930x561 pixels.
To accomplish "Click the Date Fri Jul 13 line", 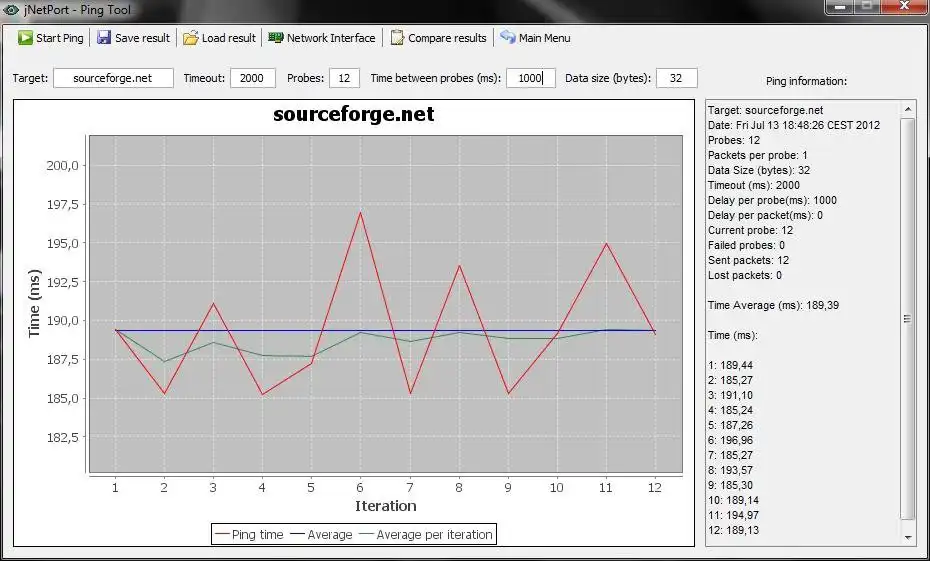I will coord(794,125).
